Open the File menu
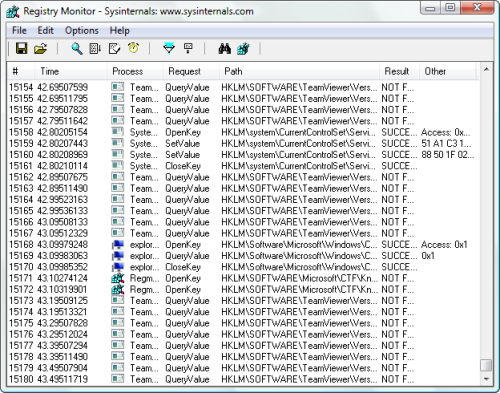This screenshot has height=393, width=500. pyautogui.click(x=19, y=31)
